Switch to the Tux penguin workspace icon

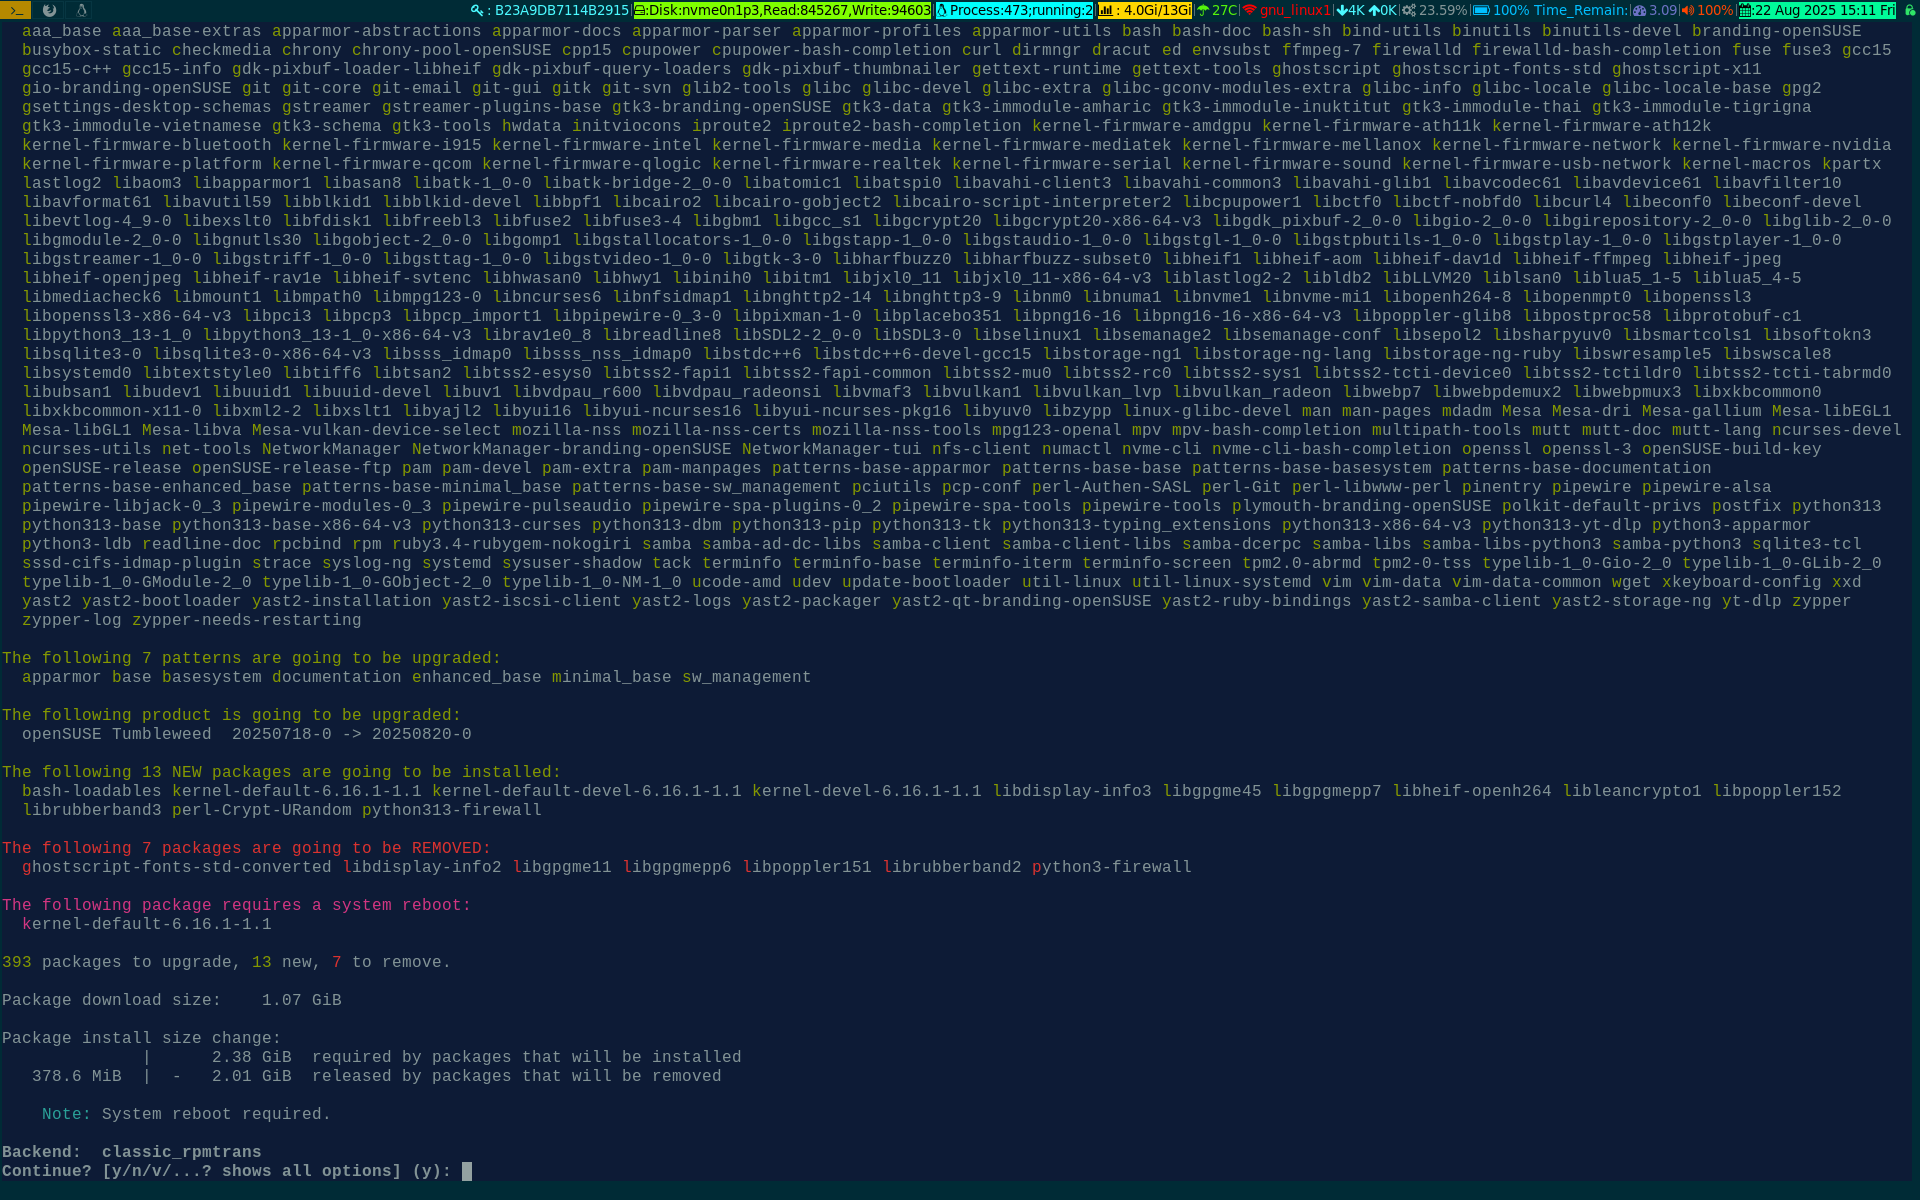tap(81, 10)
